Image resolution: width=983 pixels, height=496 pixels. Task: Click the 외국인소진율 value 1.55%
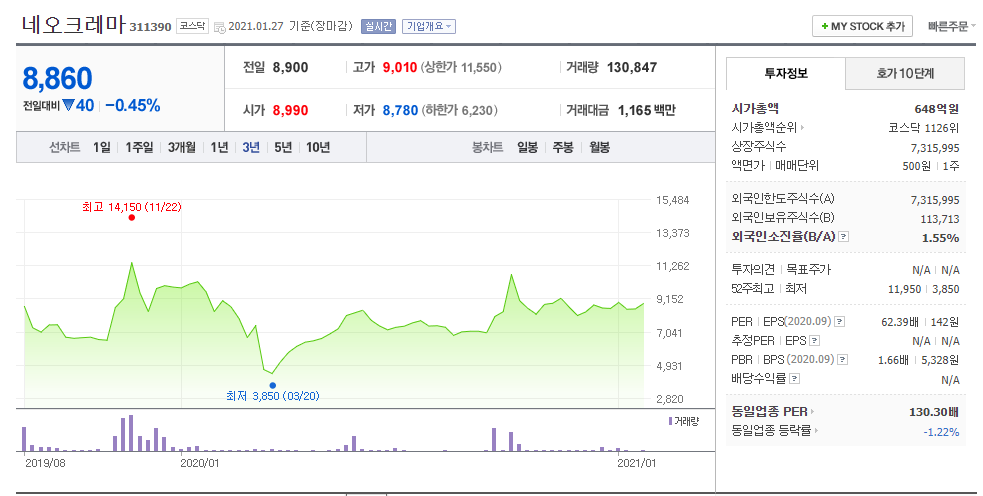940,238
